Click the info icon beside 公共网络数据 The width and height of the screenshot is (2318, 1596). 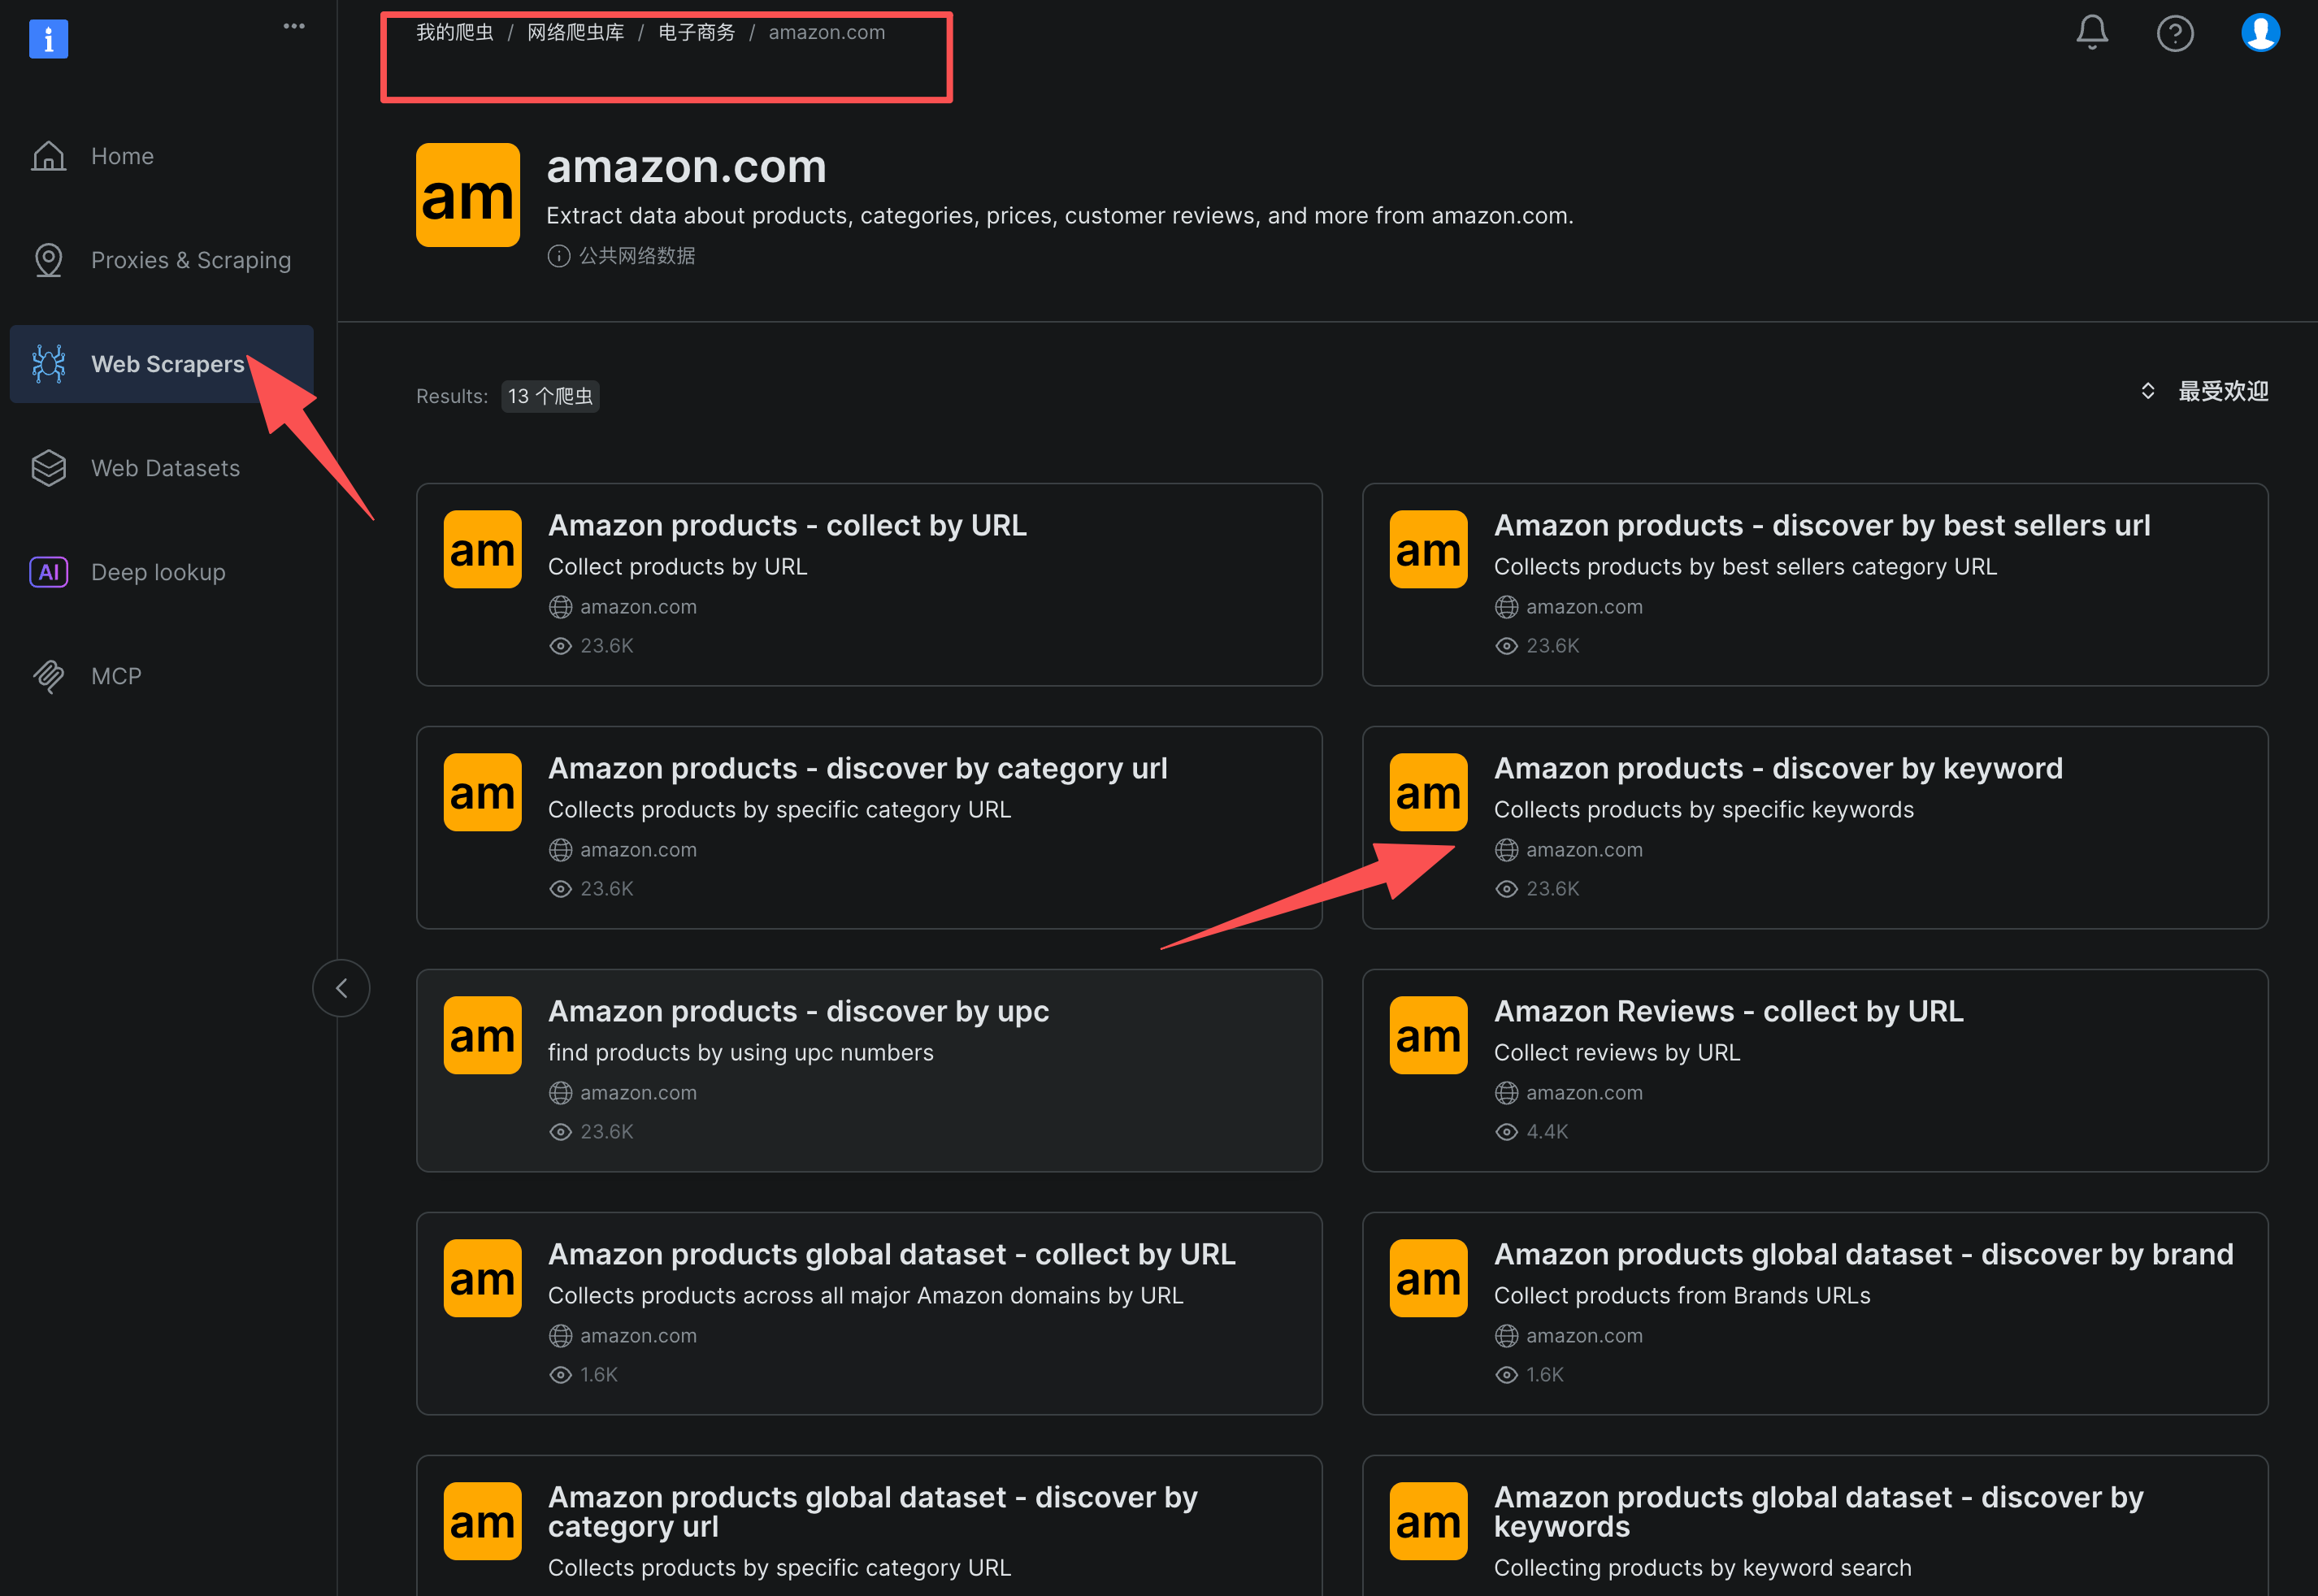pos(558,256)
